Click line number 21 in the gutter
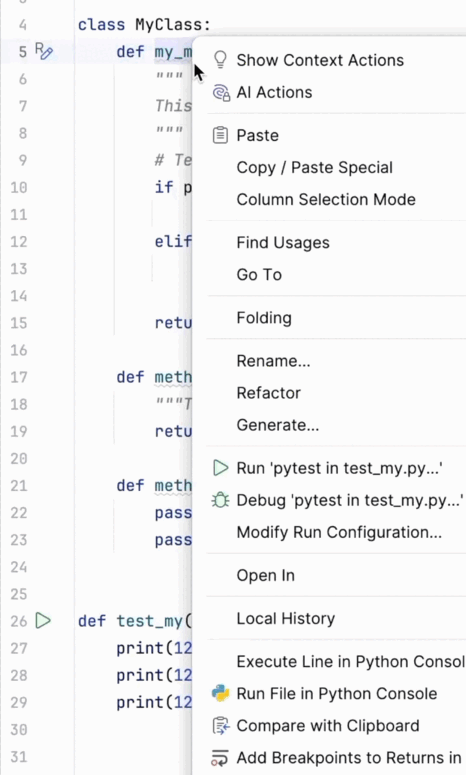Viewport: 466px width, 775px height. (19, 486)
